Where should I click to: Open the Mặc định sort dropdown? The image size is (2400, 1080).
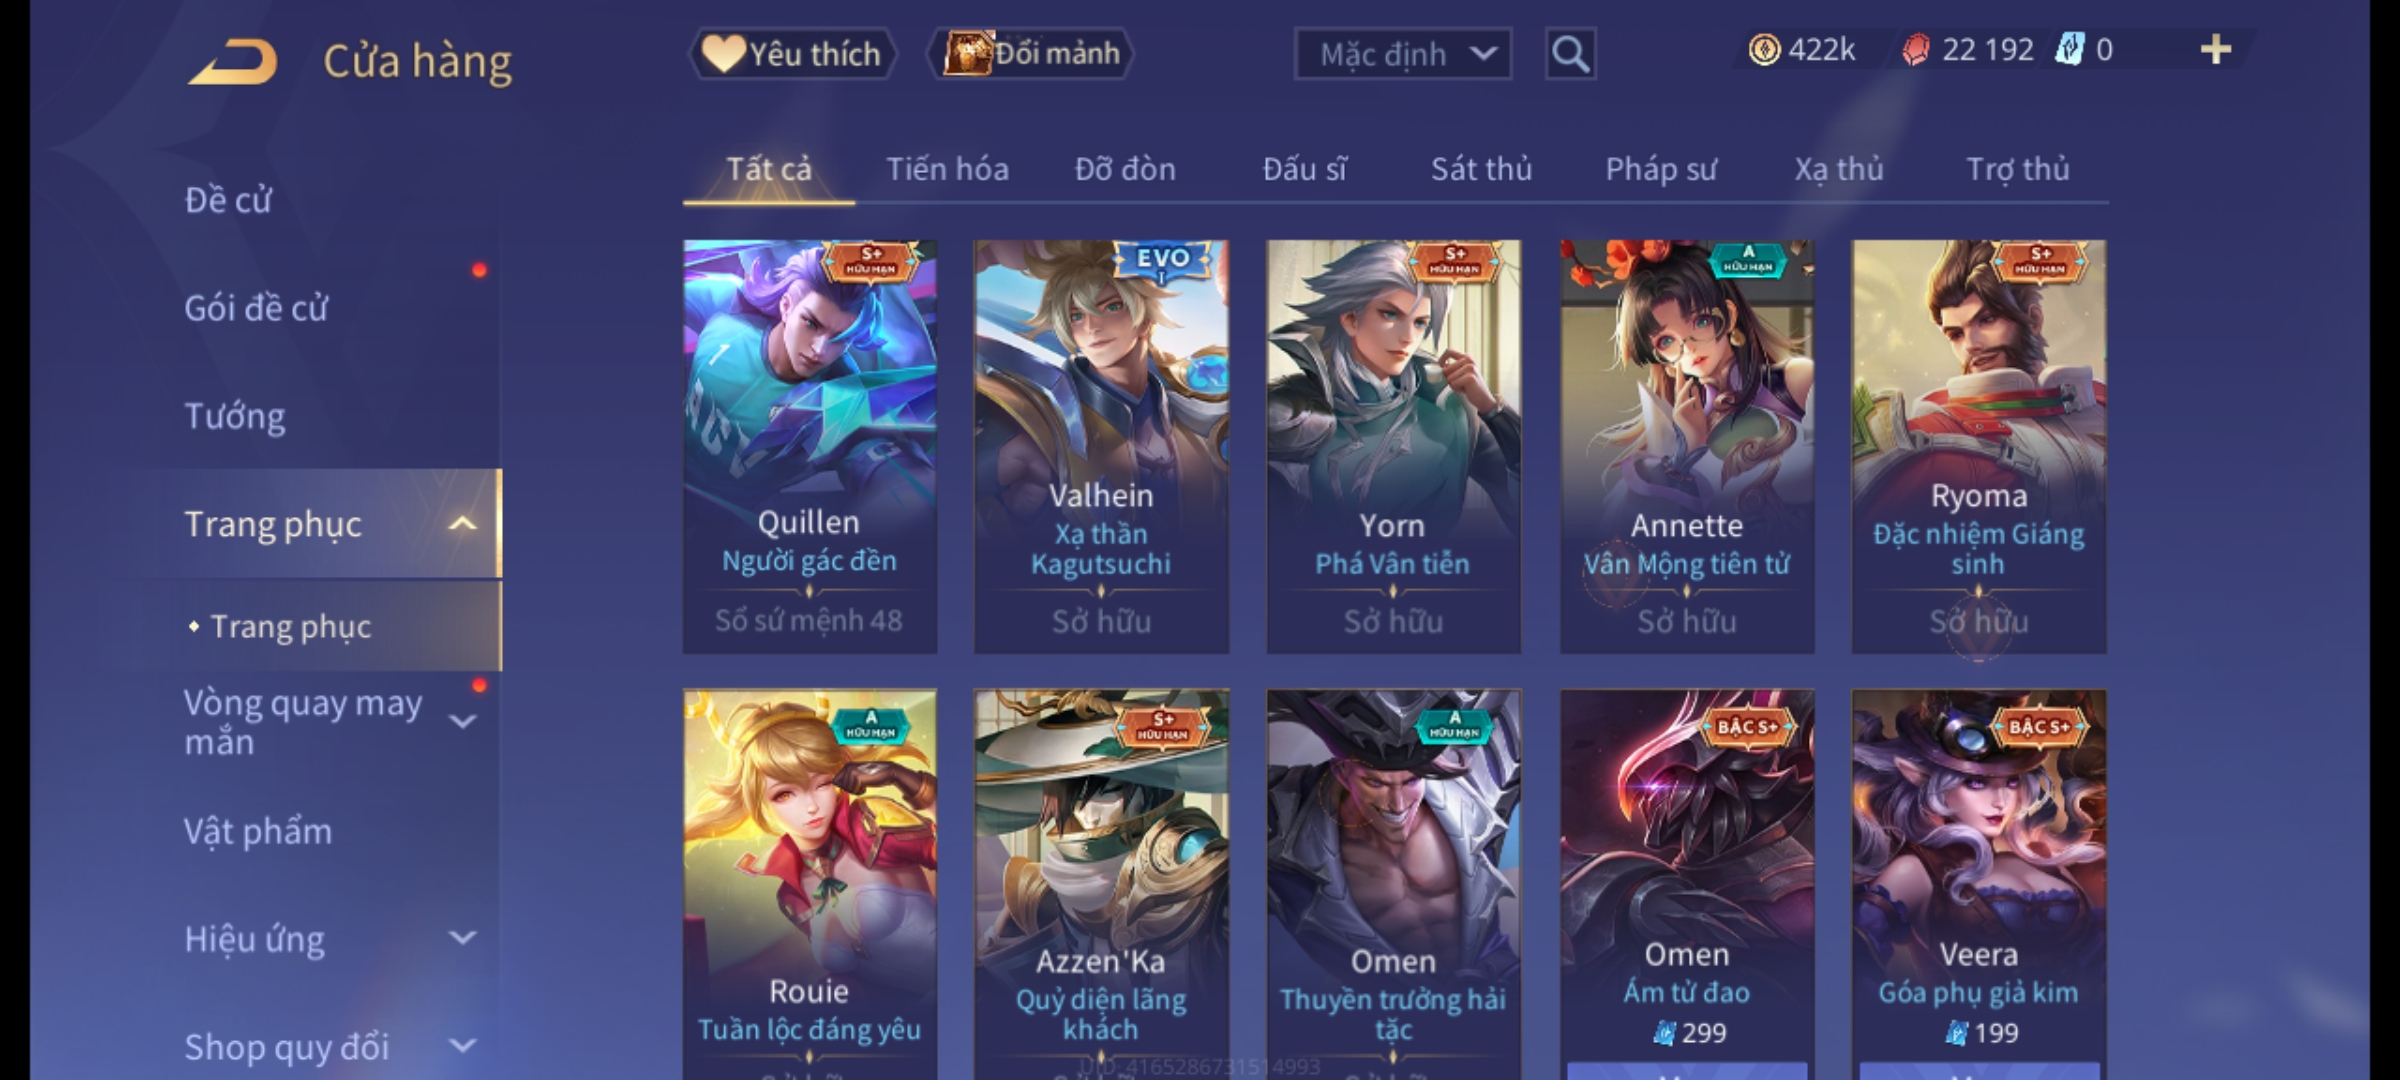tap(1403, 54)
